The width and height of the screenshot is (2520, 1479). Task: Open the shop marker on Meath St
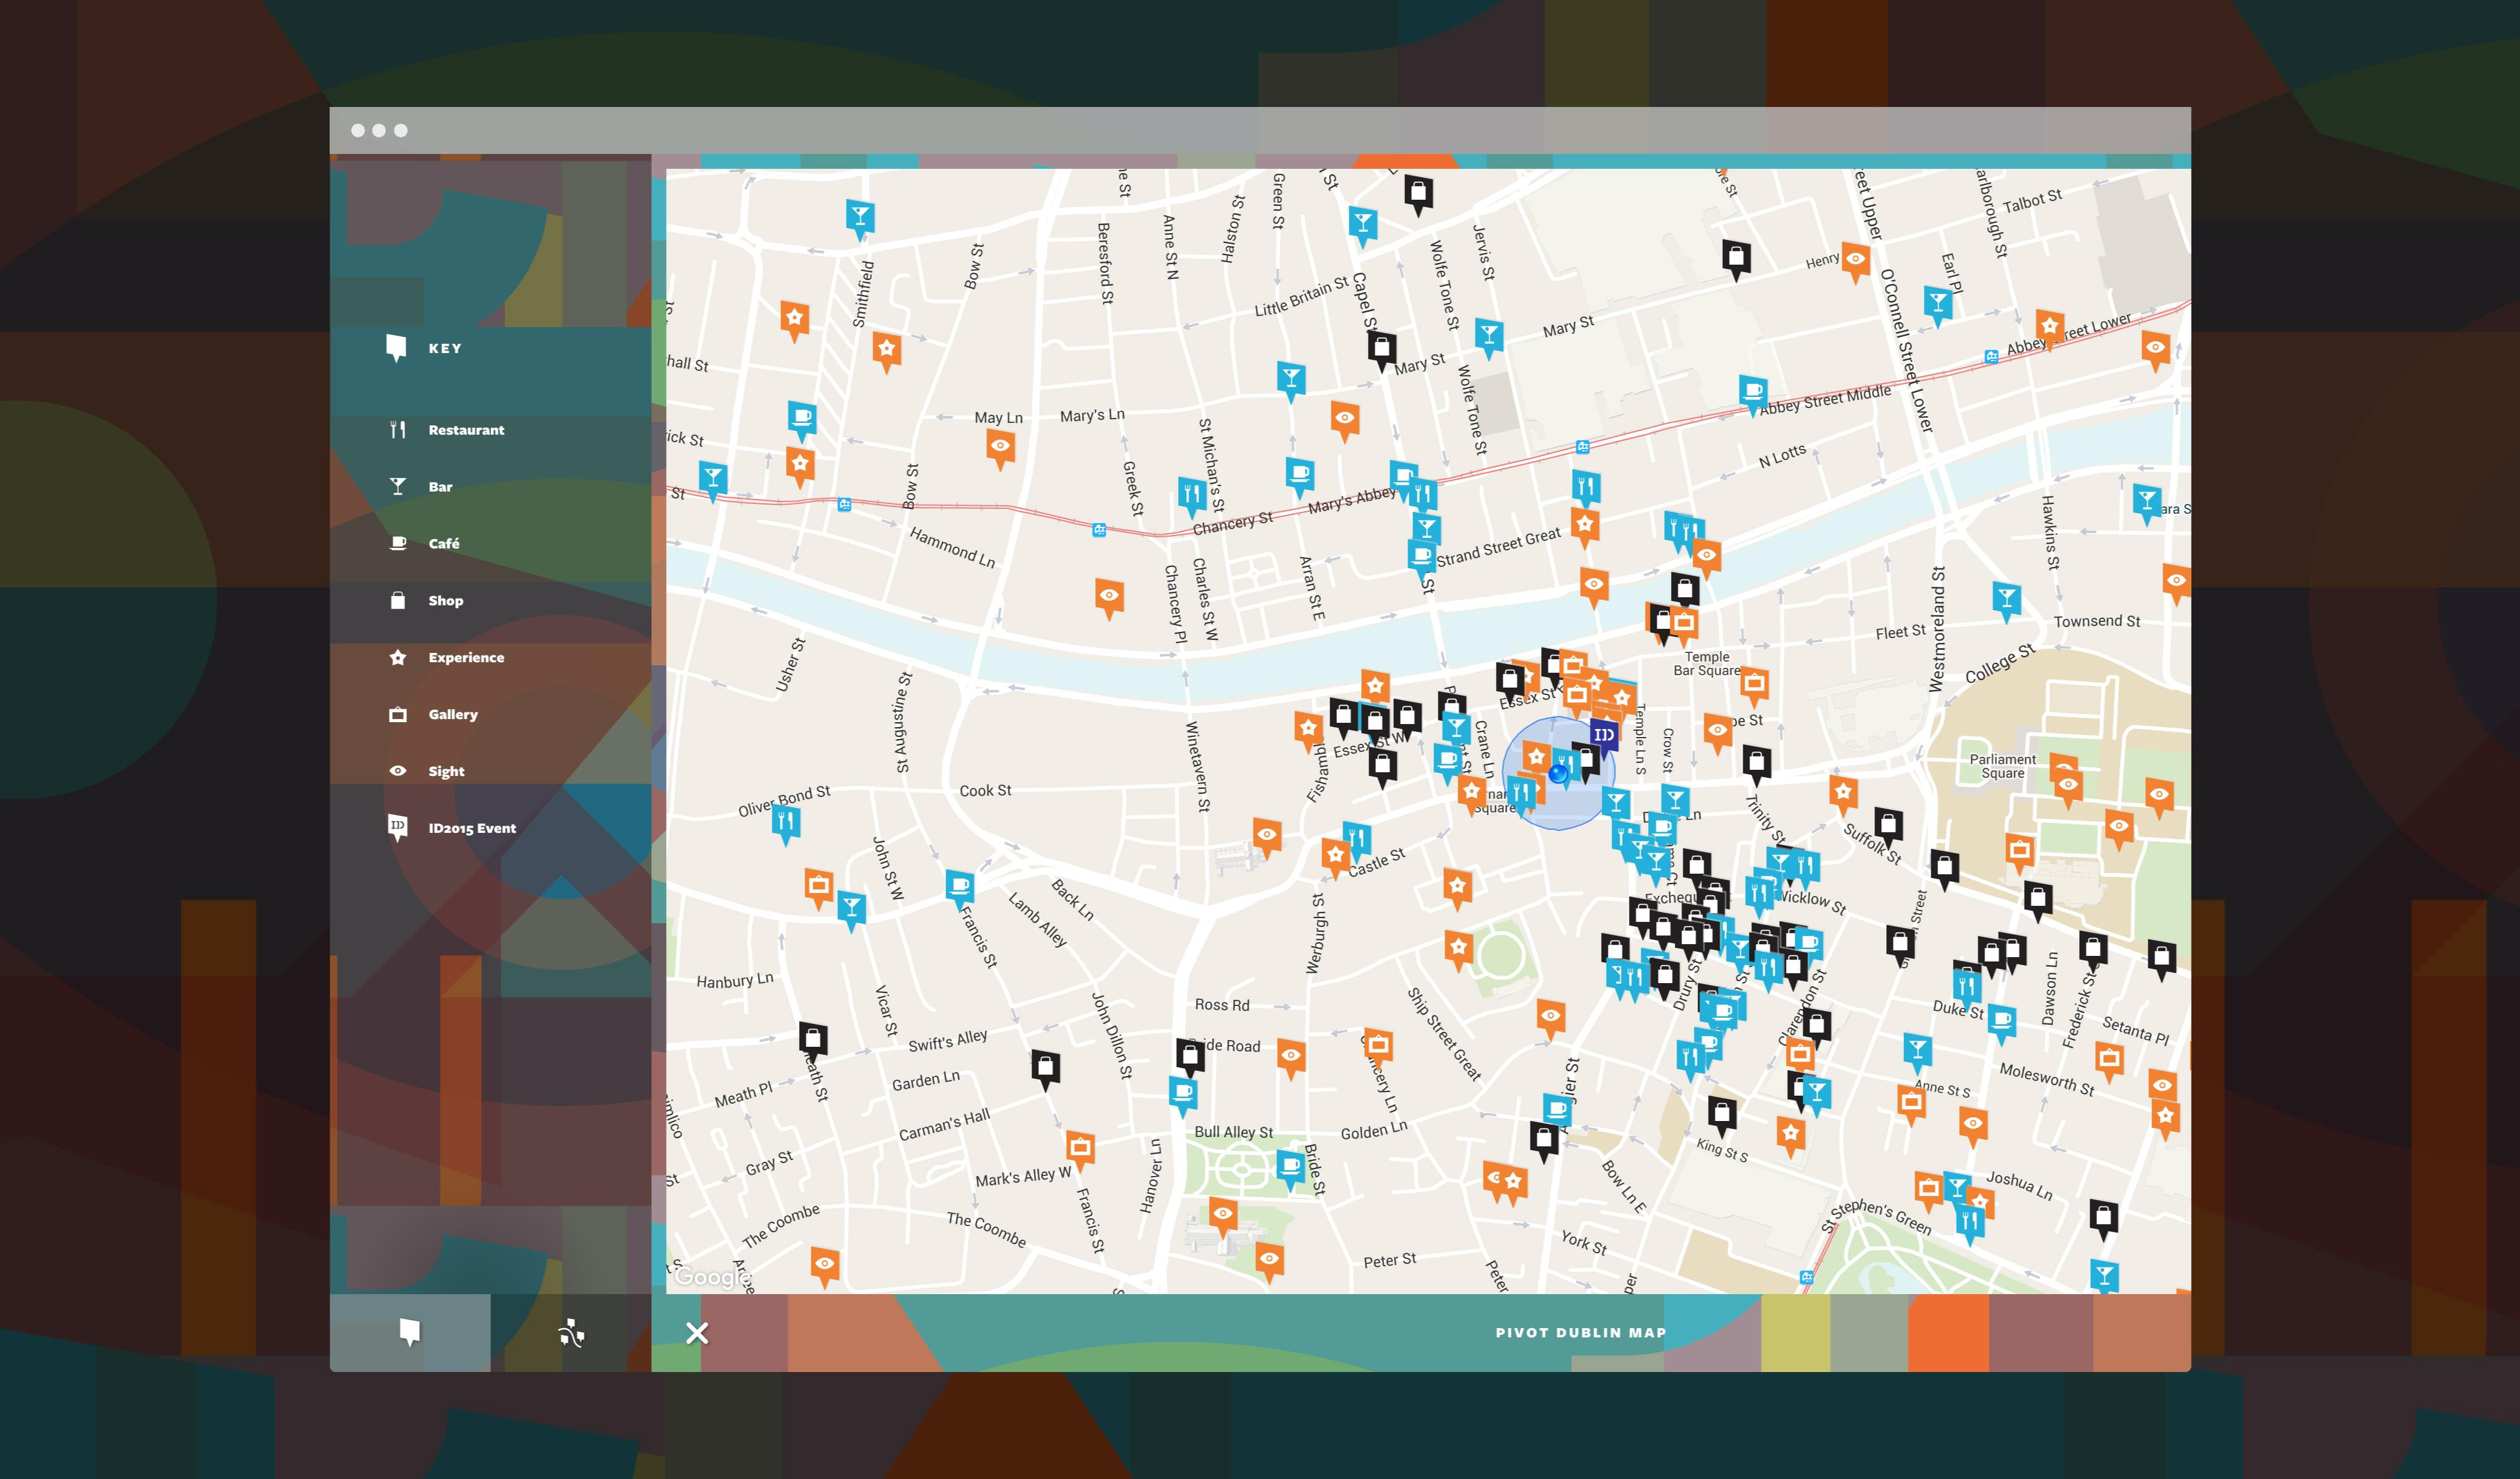click(813, 1041)
